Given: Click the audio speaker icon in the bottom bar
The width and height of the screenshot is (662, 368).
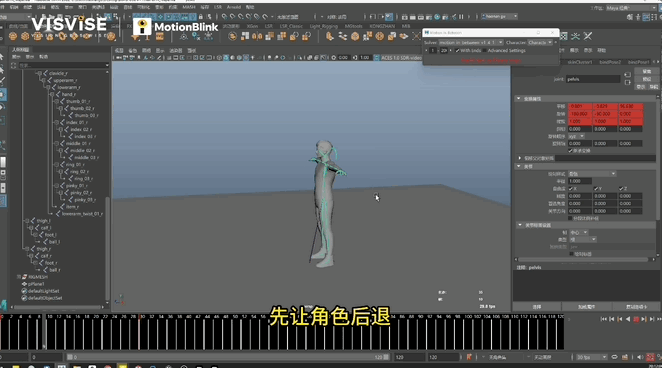Looking at the screenshot, I should pyautogui.click(x=640, y=357).
